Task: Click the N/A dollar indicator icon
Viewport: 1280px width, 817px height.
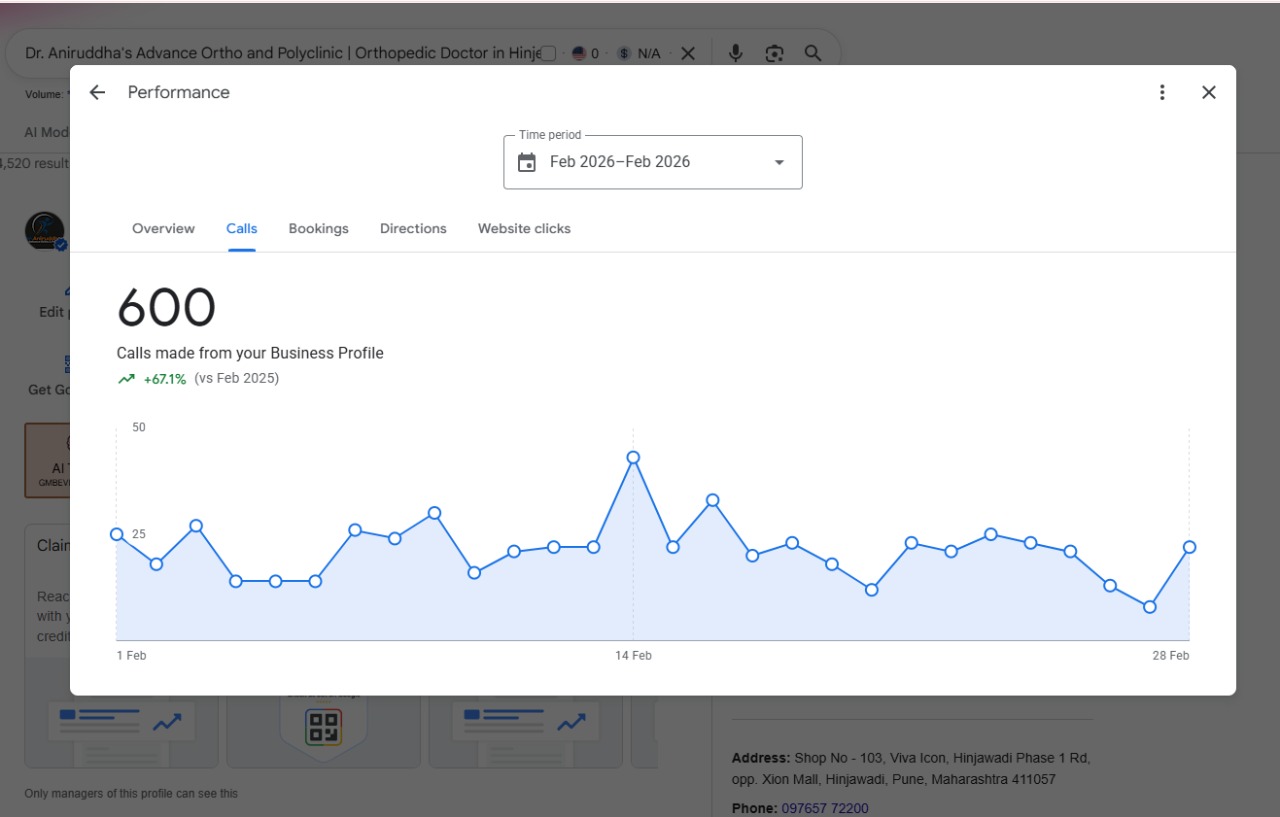Action: [624, 54]
